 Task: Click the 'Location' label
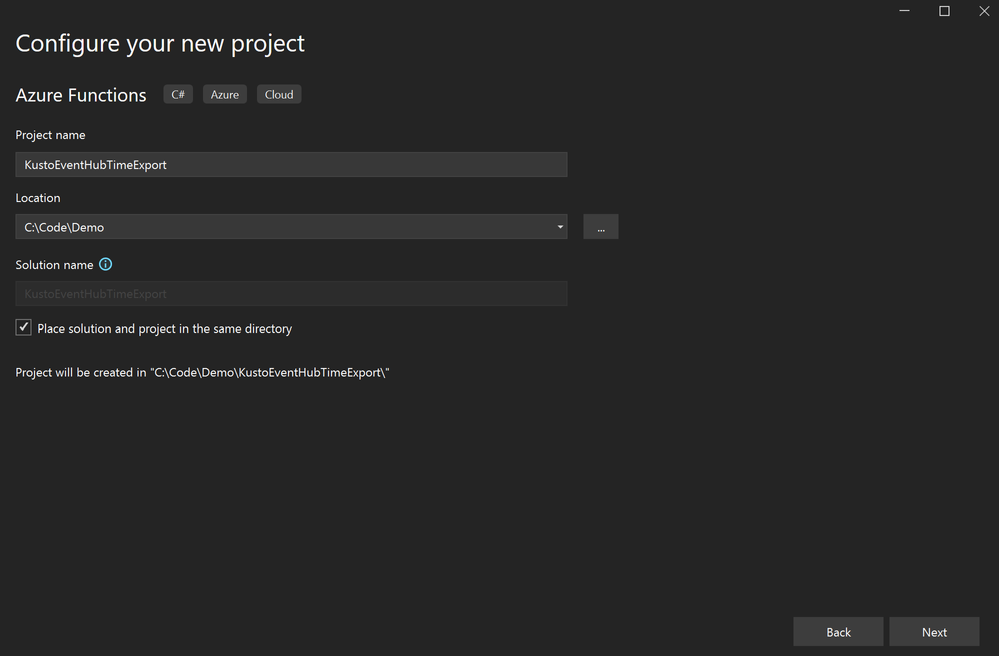pyautogui.click(x=38, y=198)
